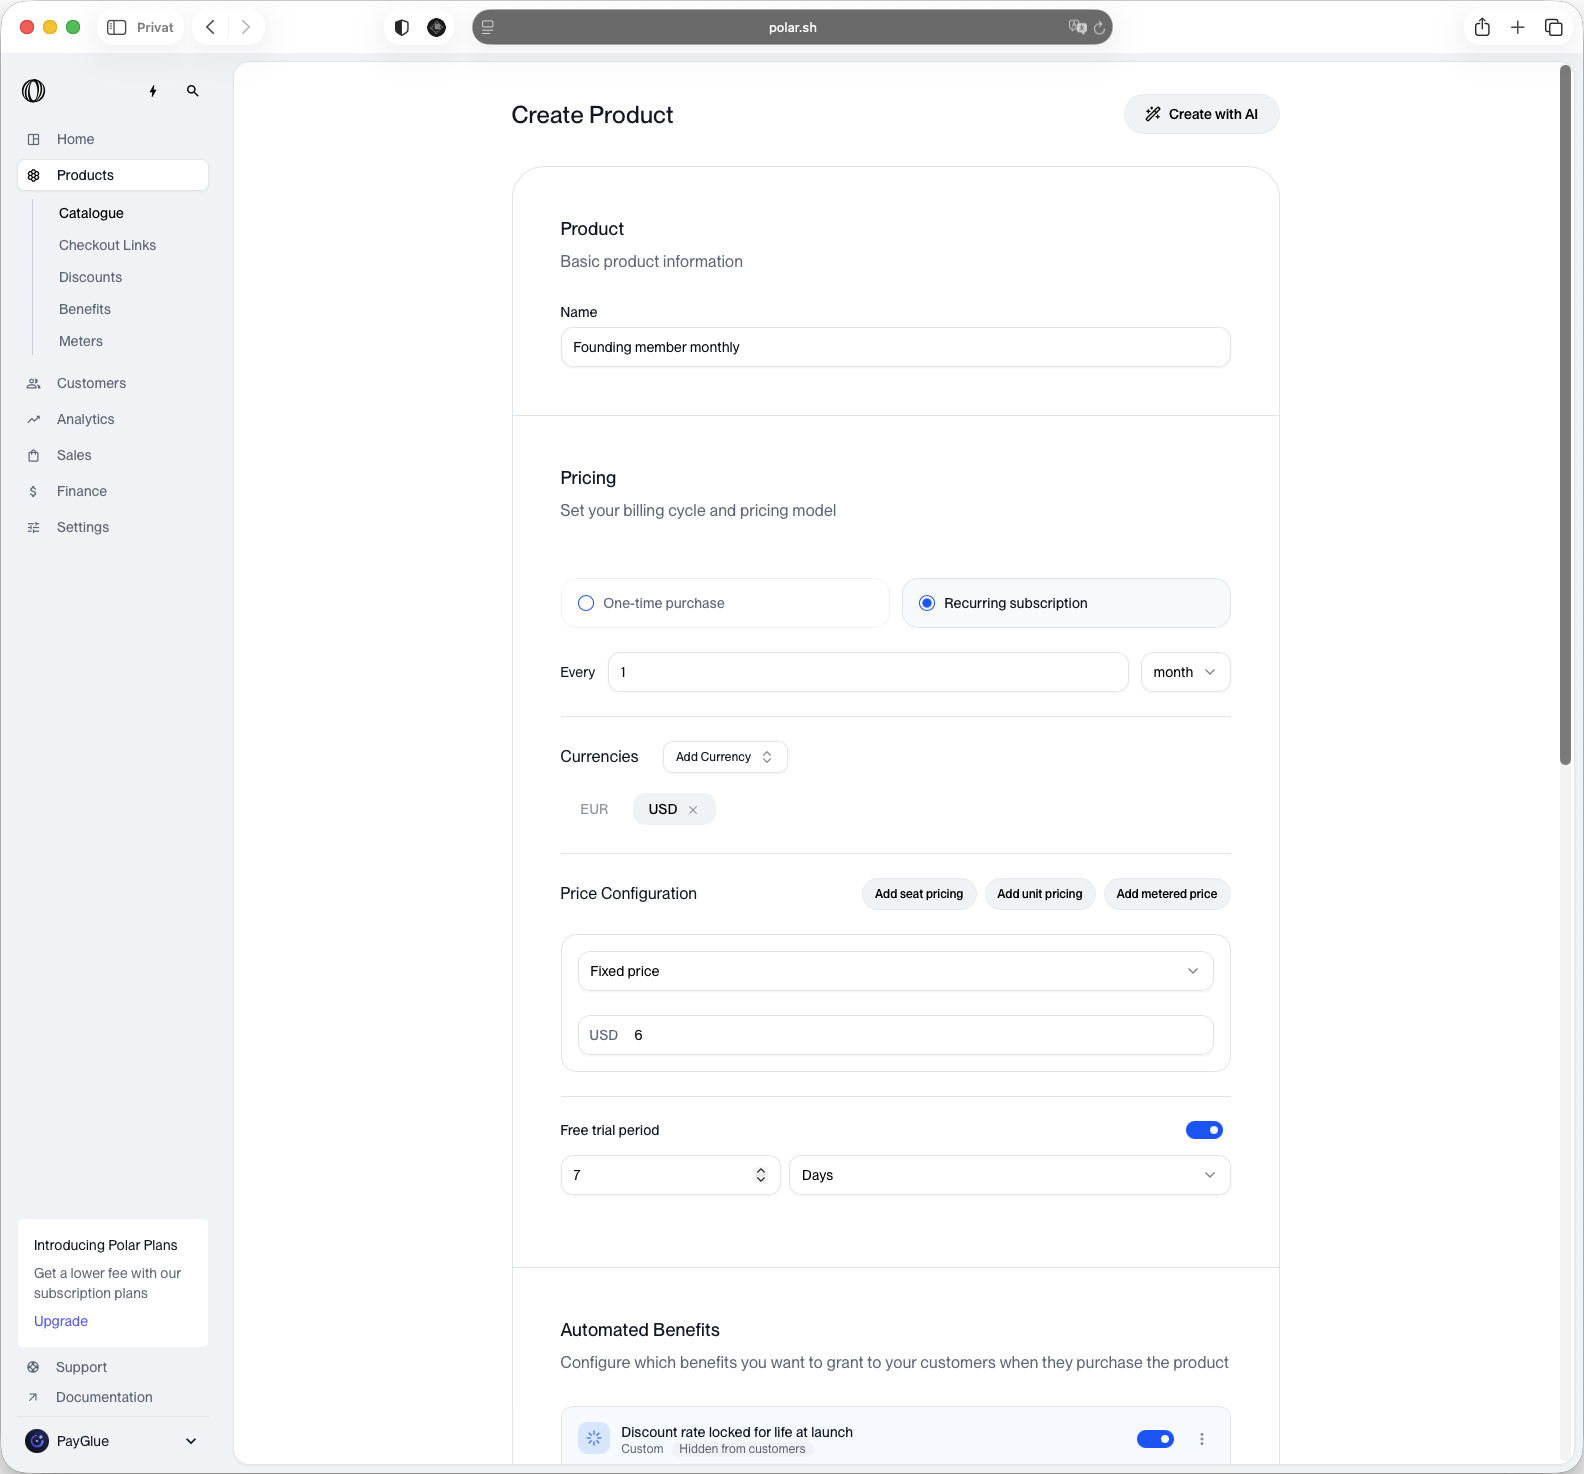The width and height of the screenshot is (1584, 1474).
Task: Click the PayGlue organization avatar
Action: pyautogui.click(x=37, y=1441)
